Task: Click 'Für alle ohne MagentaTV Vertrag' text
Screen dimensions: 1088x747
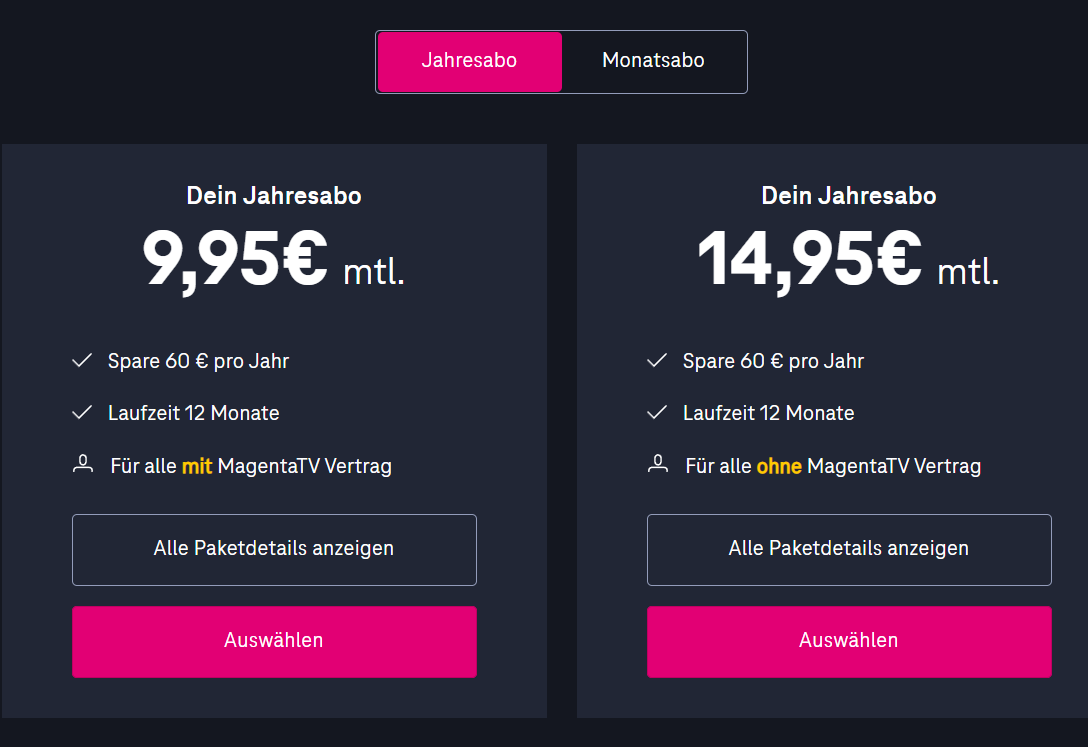Action: click(x=833, y=466)
